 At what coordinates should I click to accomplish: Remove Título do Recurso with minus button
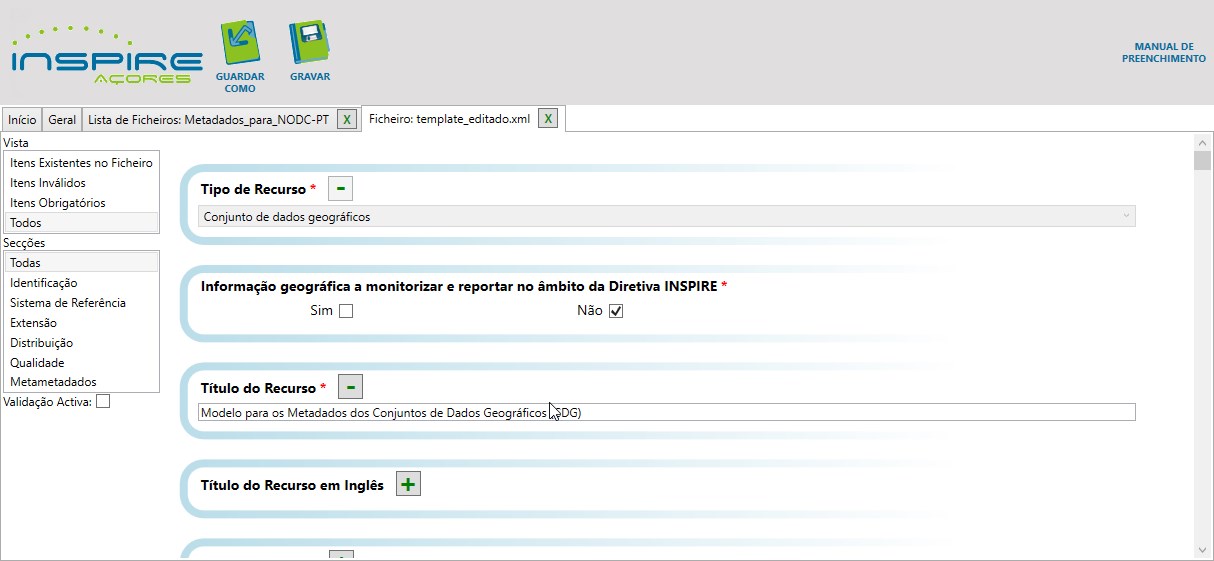tap(350, 387)
